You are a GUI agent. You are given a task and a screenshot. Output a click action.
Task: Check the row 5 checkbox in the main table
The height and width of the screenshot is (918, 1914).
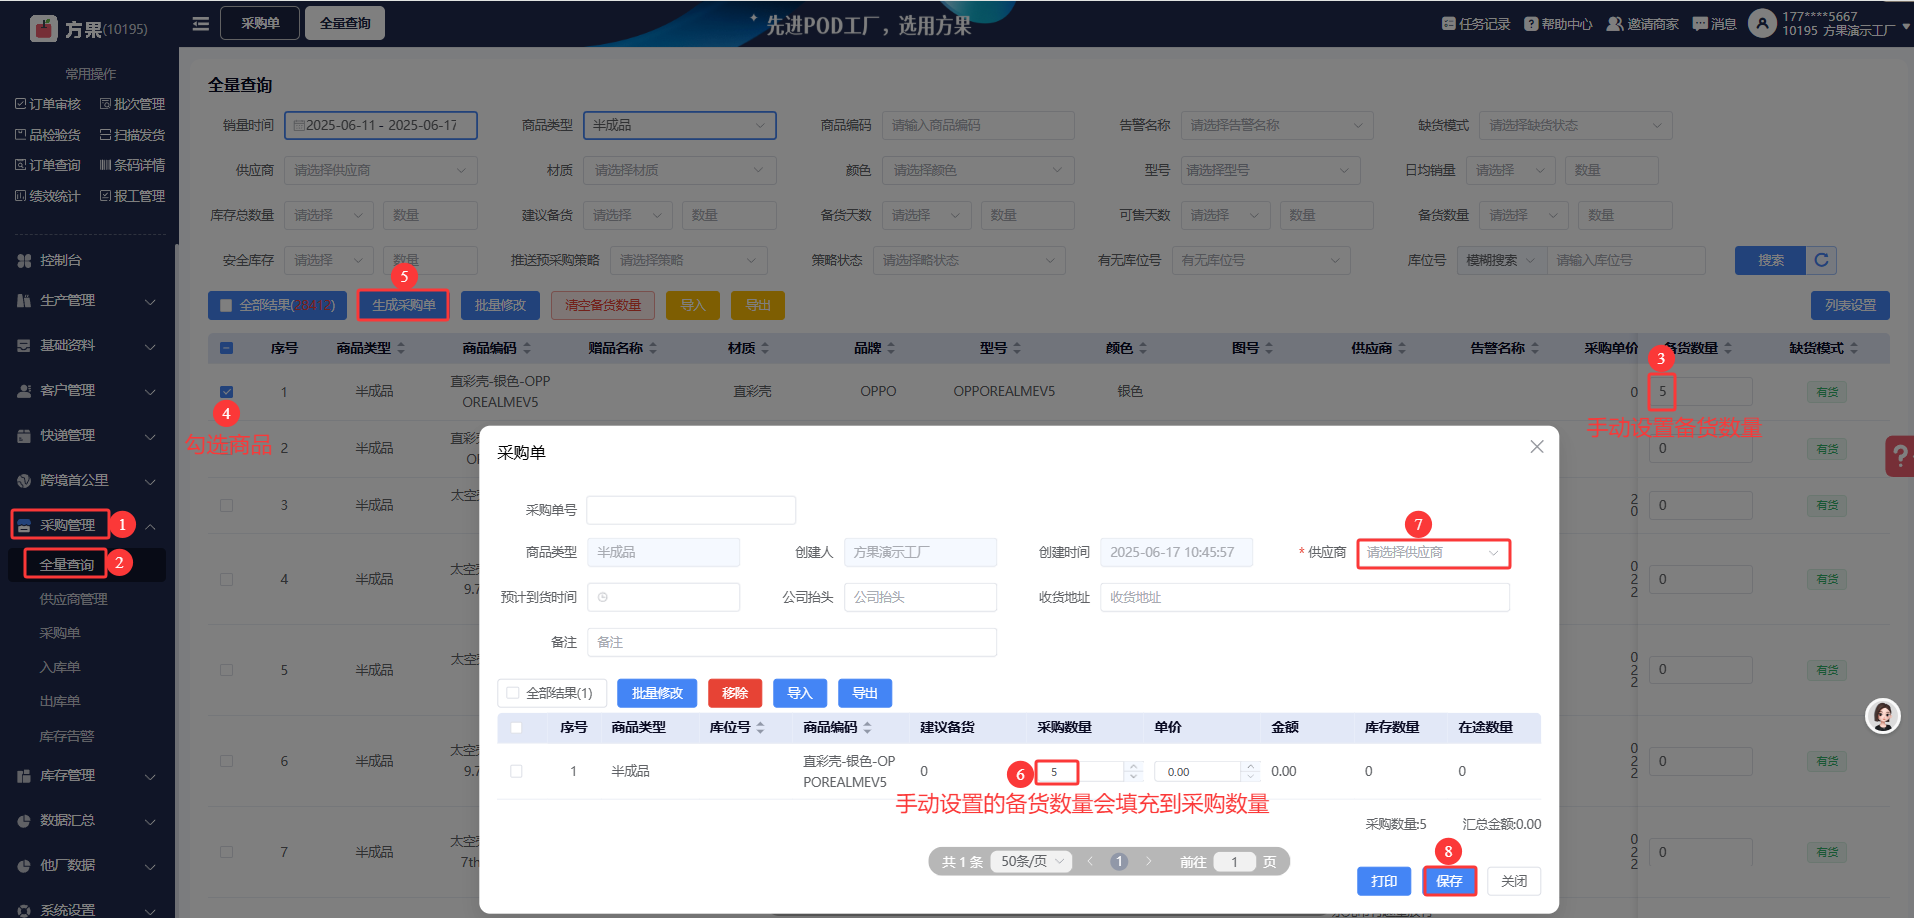tap(226, 670)
